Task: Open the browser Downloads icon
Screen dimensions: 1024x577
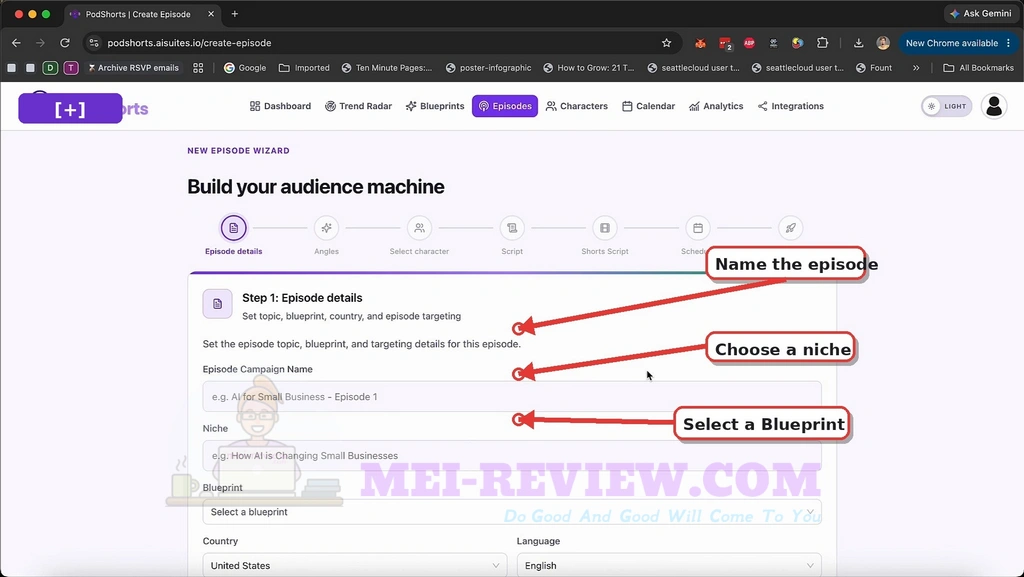Action: click(858, 43)
